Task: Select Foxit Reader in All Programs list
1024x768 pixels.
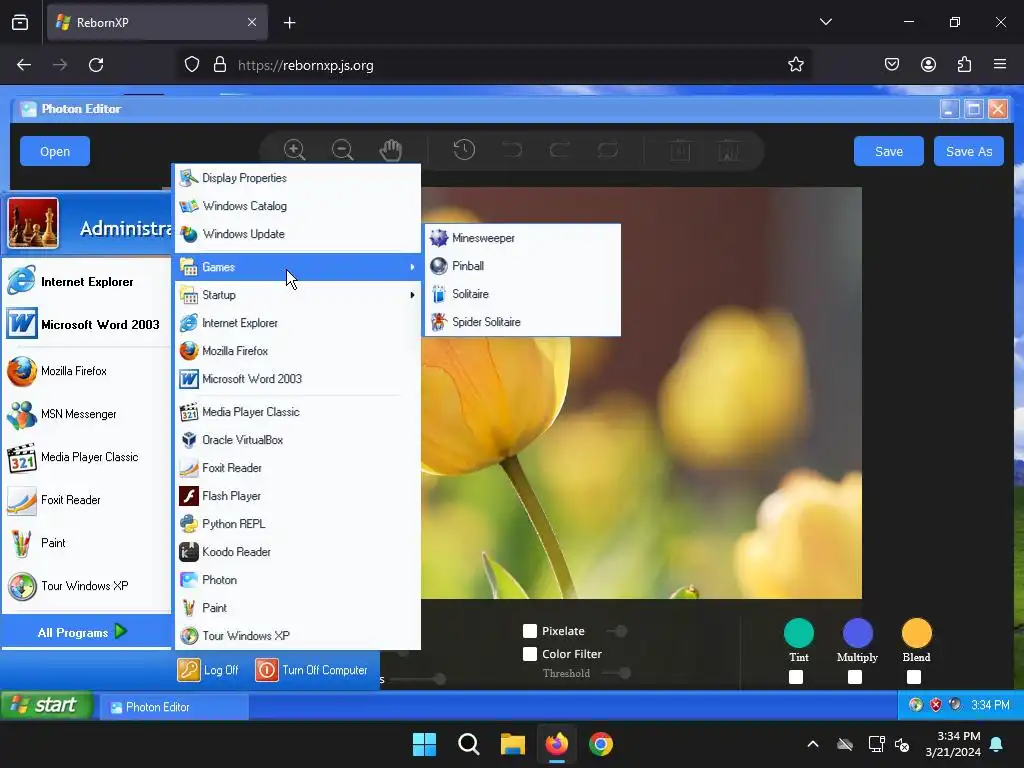Action: click(297, 468)
